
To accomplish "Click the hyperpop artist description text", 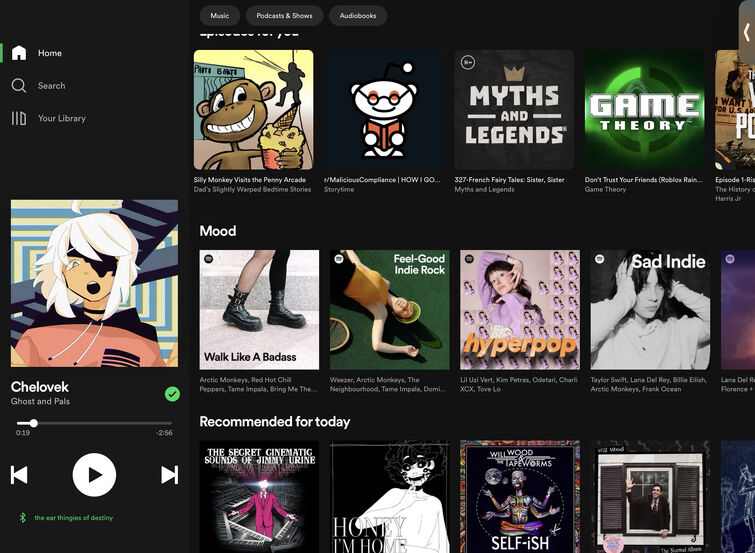I will (x=519, y=384).
